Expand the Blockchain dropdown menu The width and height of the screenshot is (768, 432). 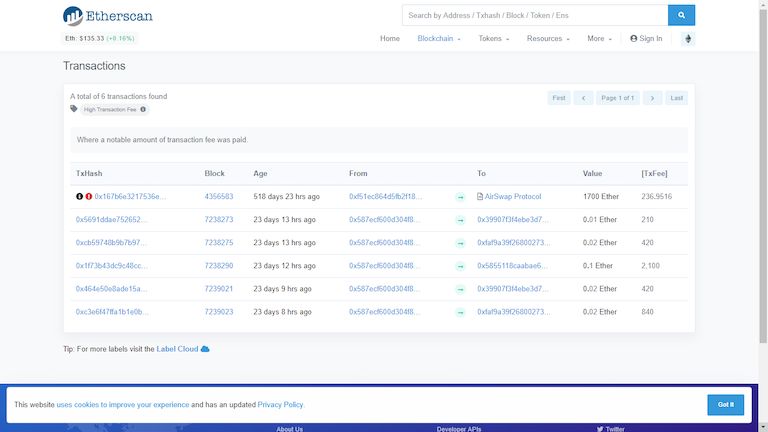[439, 38]
